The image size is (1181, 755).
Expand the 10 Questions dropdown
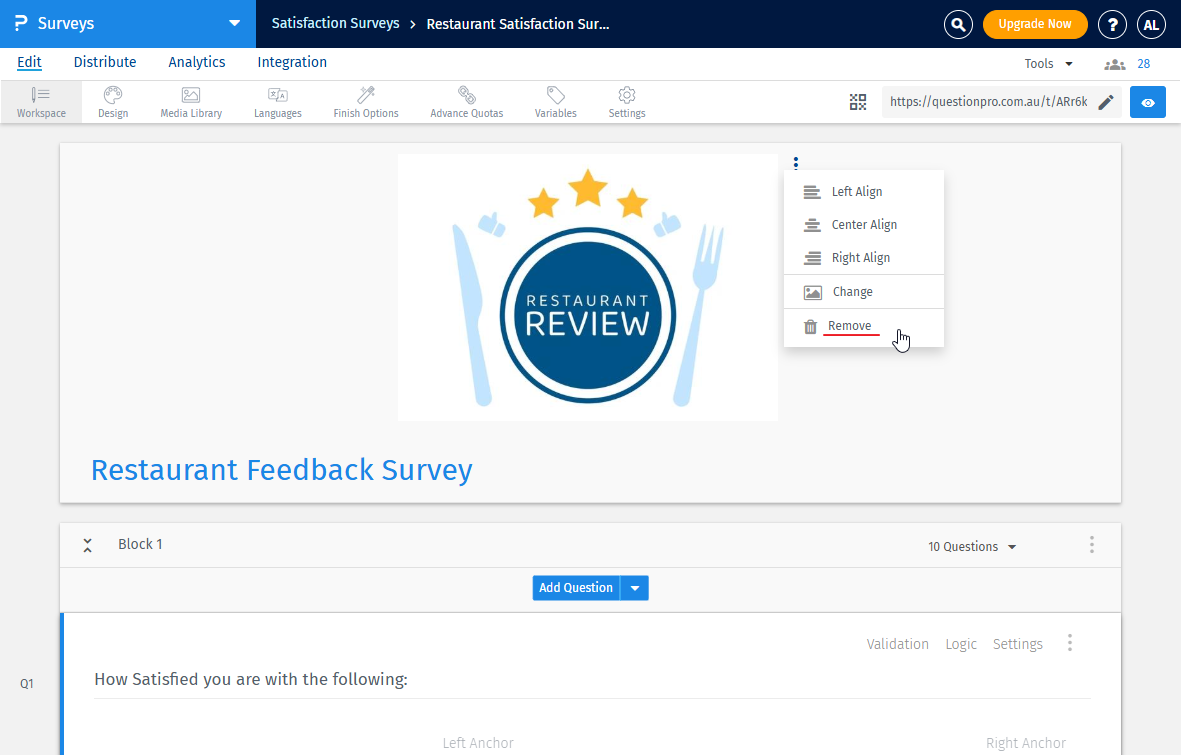[x=971, y=546]
